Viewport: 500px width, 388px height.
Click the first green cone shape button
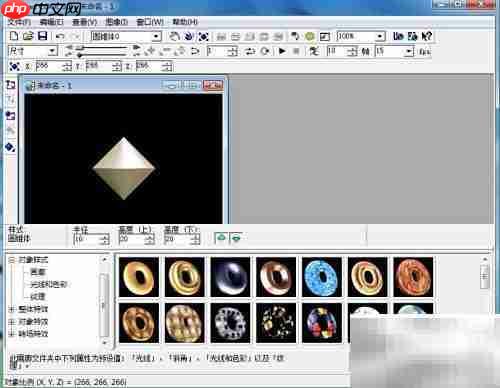[221, 238]
